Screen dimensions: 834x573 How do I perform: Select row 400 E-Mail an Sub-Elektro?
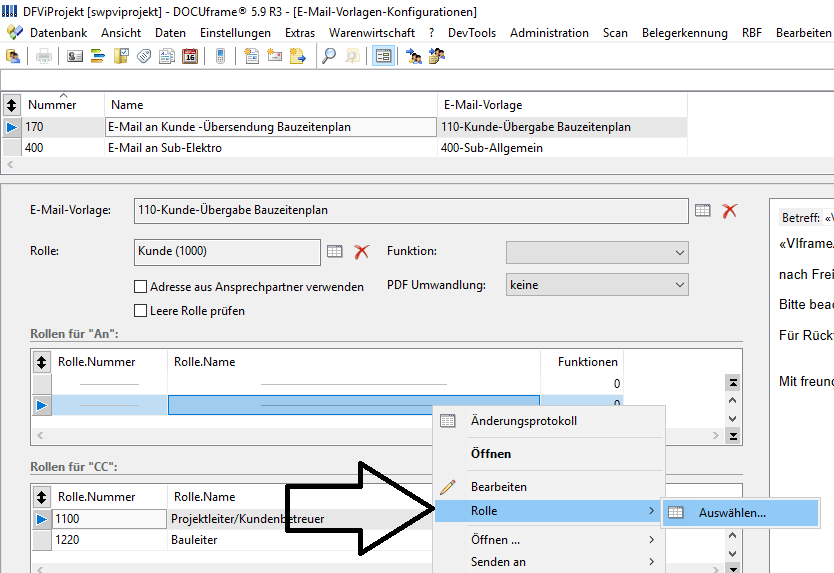pos(345,148)
